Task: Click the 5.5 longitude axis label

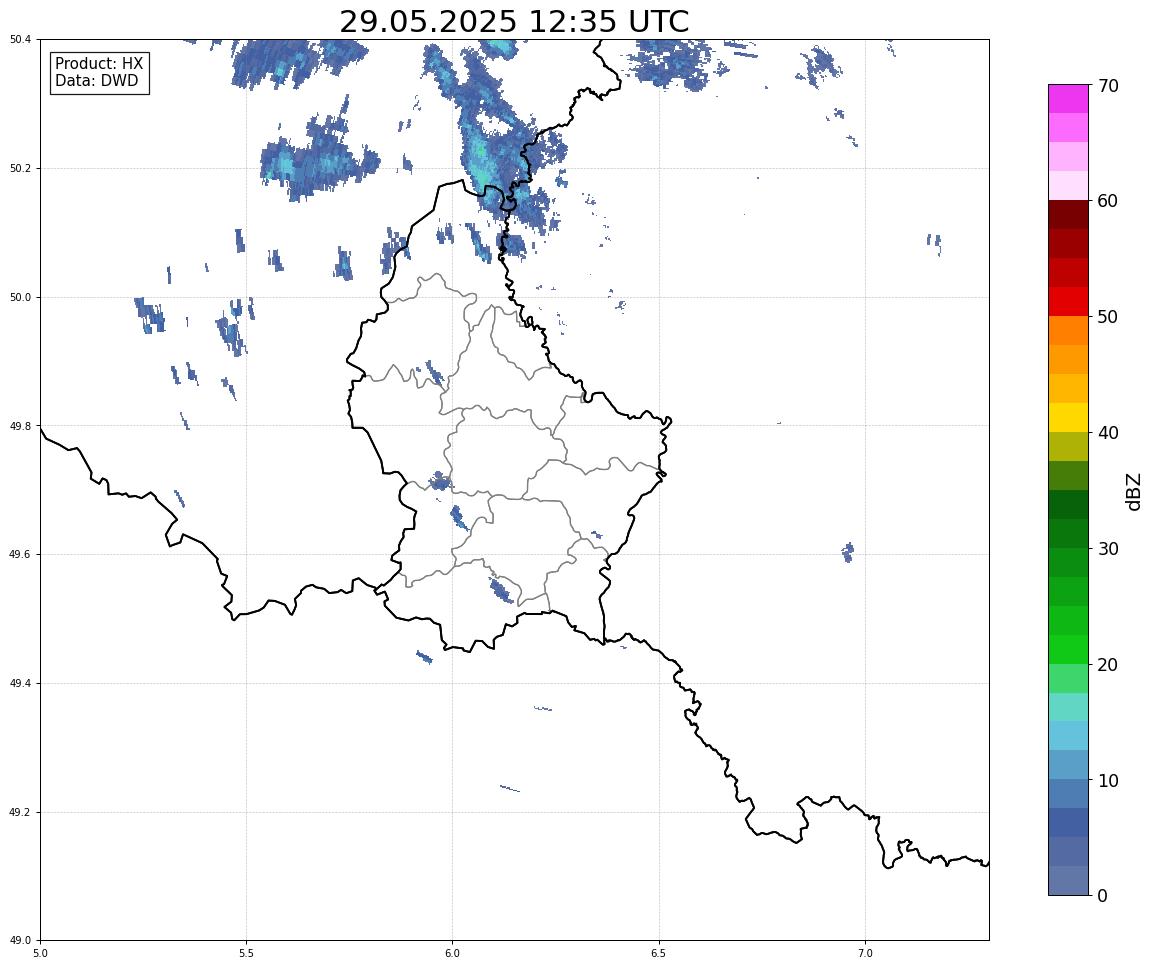Action: (246, 953)
